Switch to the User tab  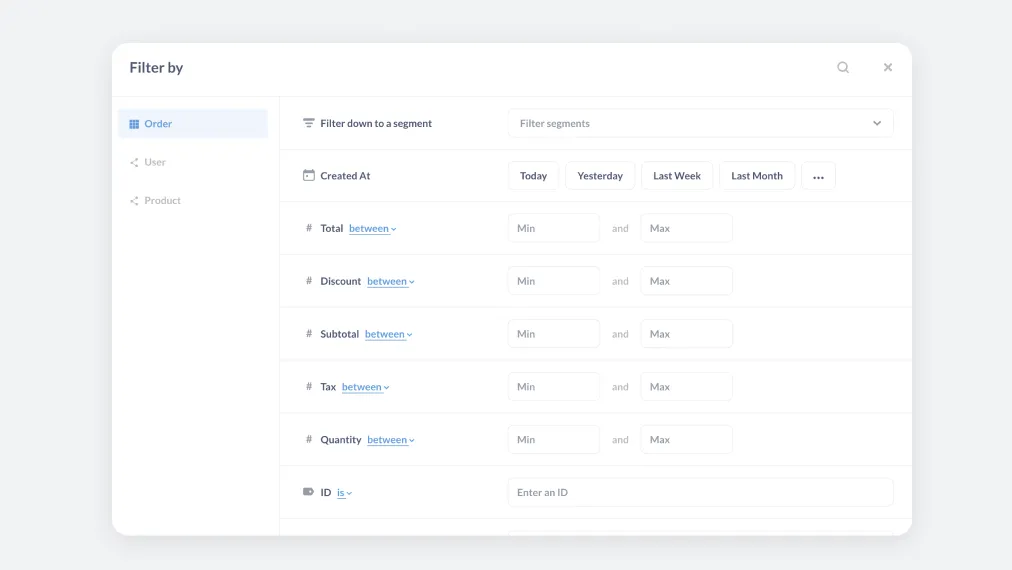(155, 162)
